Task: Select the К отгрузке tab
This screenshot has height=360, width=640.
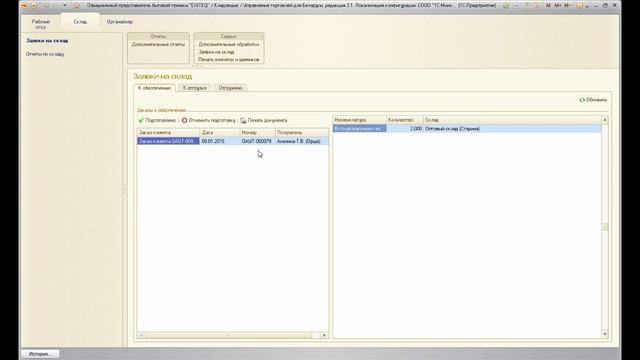Action: point(195,88)
